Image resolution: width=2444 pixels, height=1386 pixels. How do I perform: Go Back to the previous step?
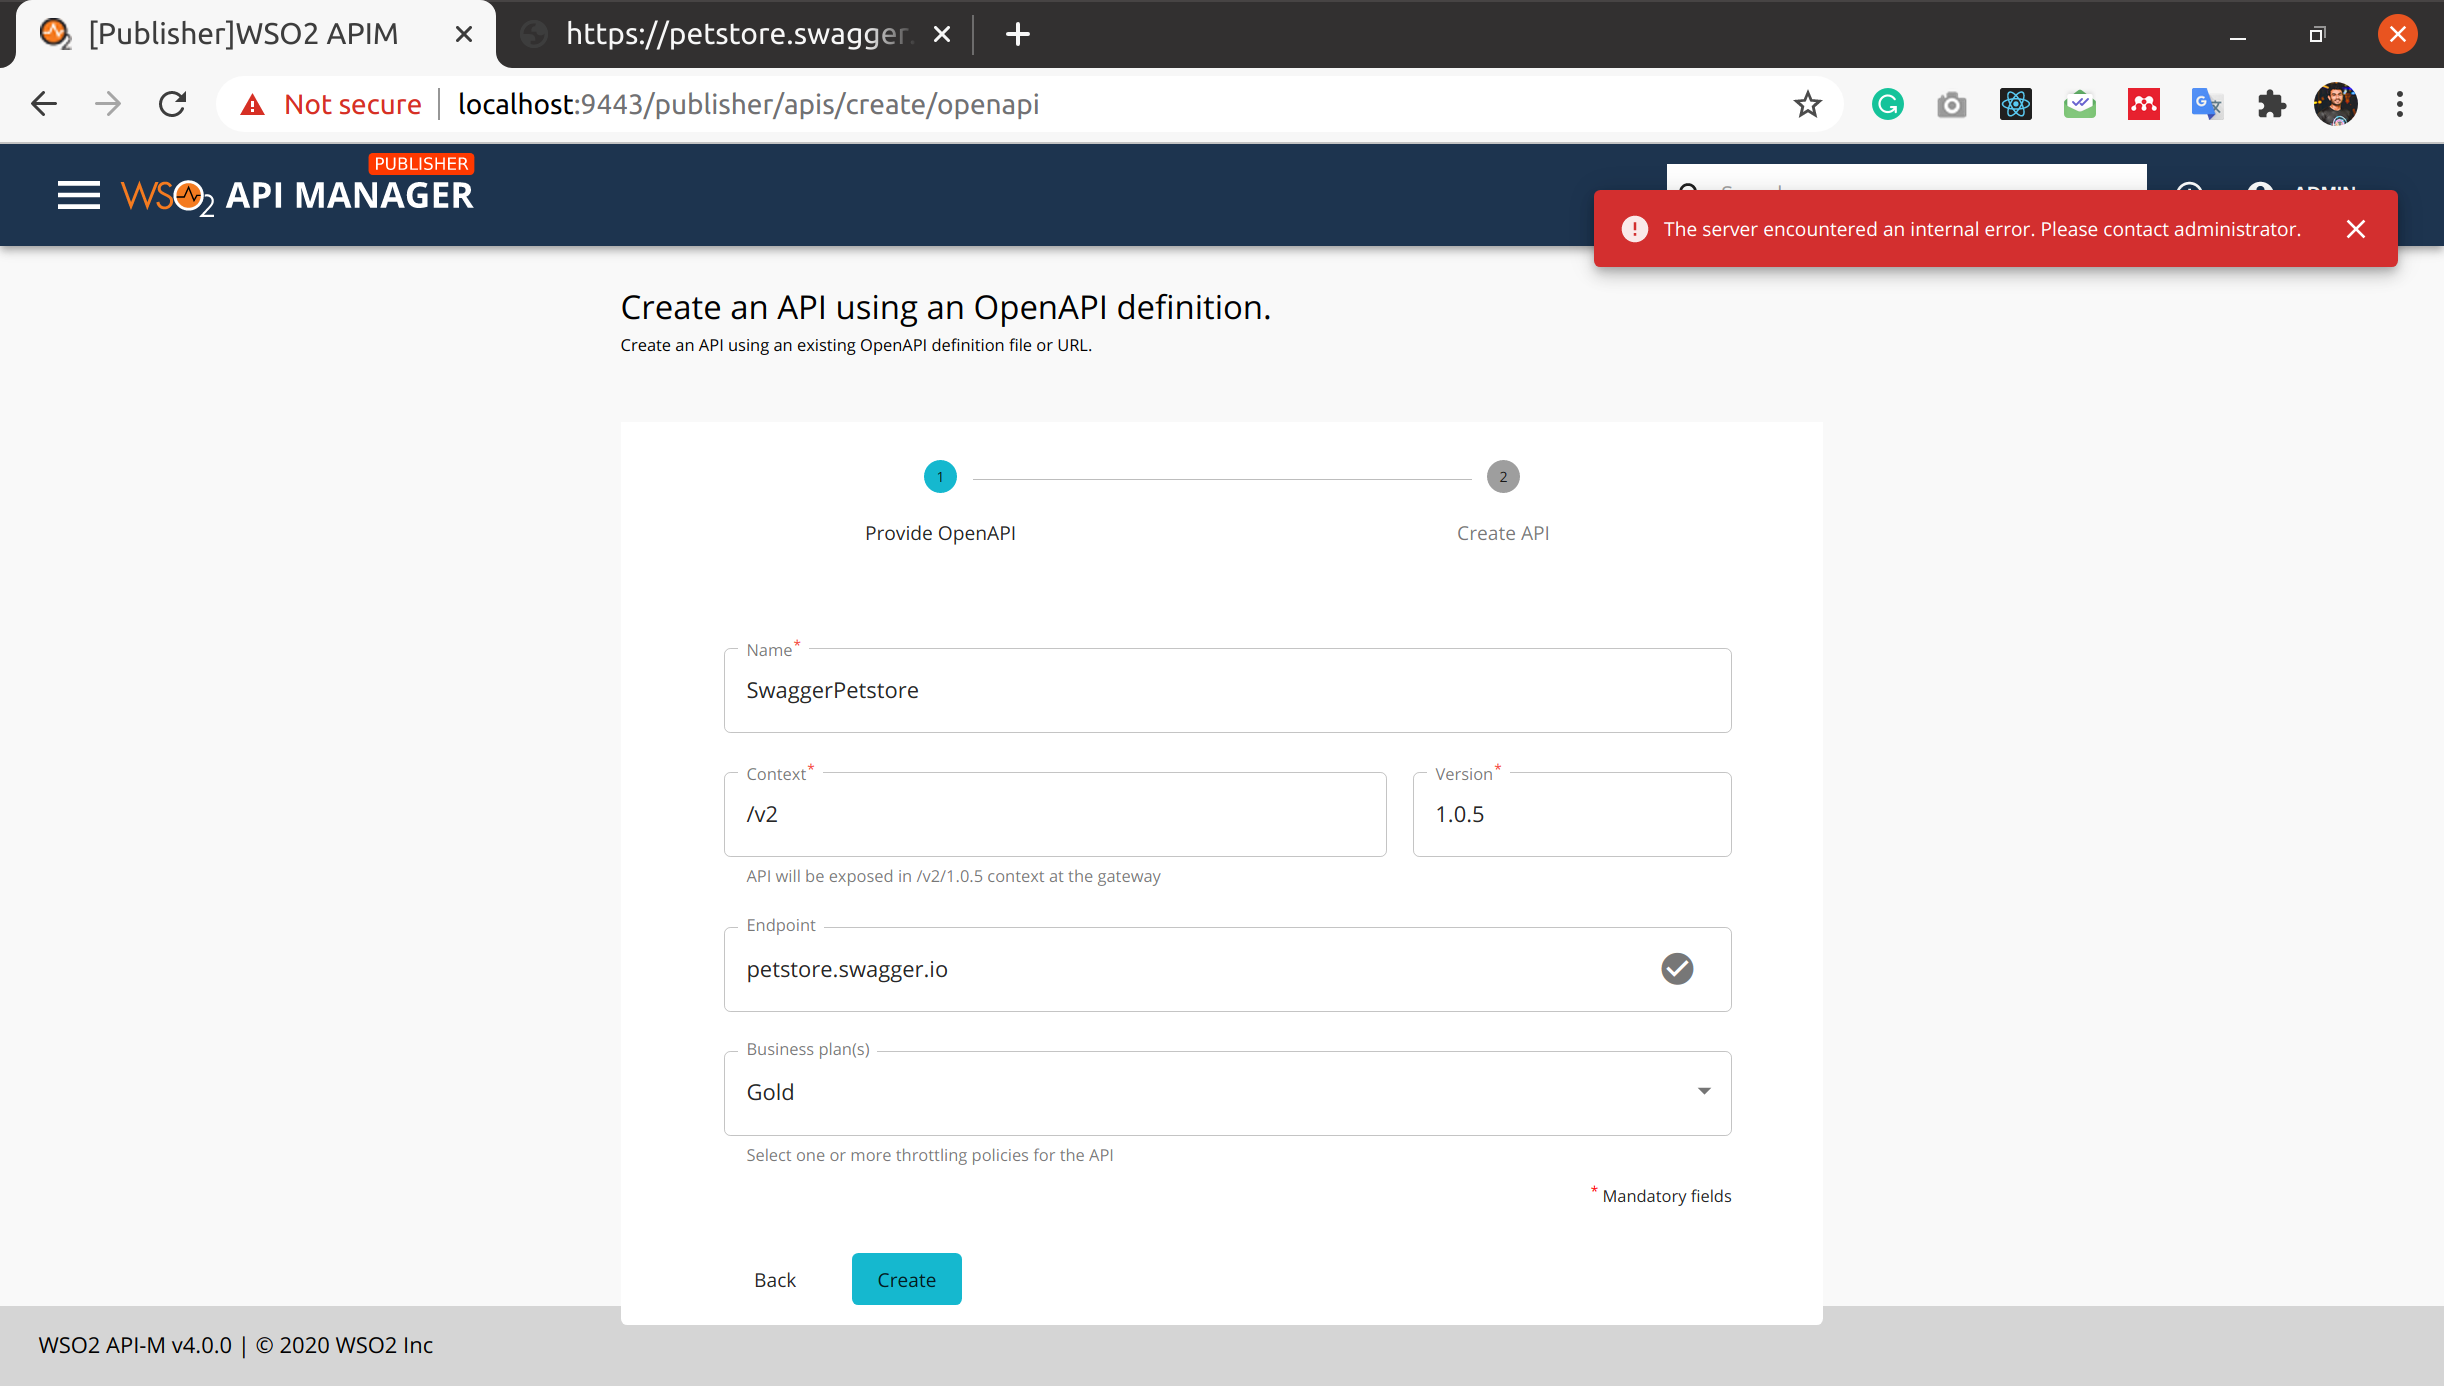click(774, 1279)
